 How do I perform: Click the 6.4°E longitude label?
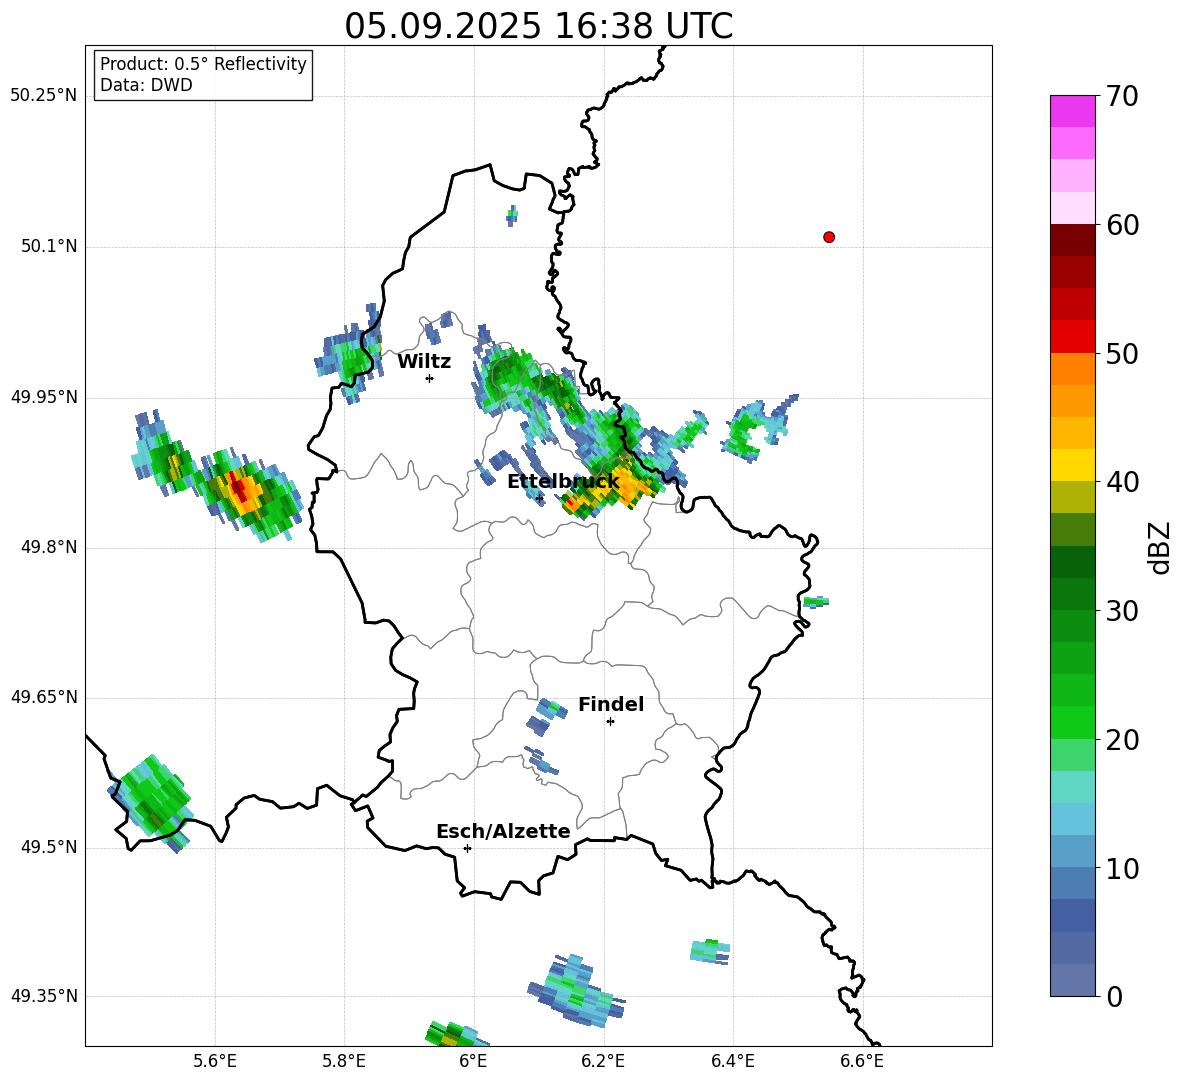pos(732,1061)
